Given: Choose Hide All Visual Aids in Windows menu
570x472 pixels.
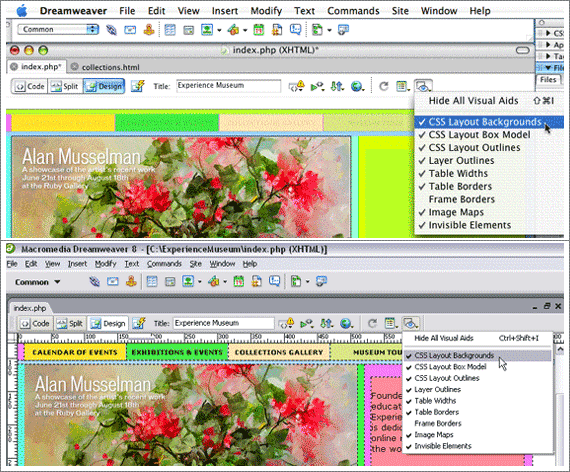Looking at the screenshot, I should pos(478,338).
